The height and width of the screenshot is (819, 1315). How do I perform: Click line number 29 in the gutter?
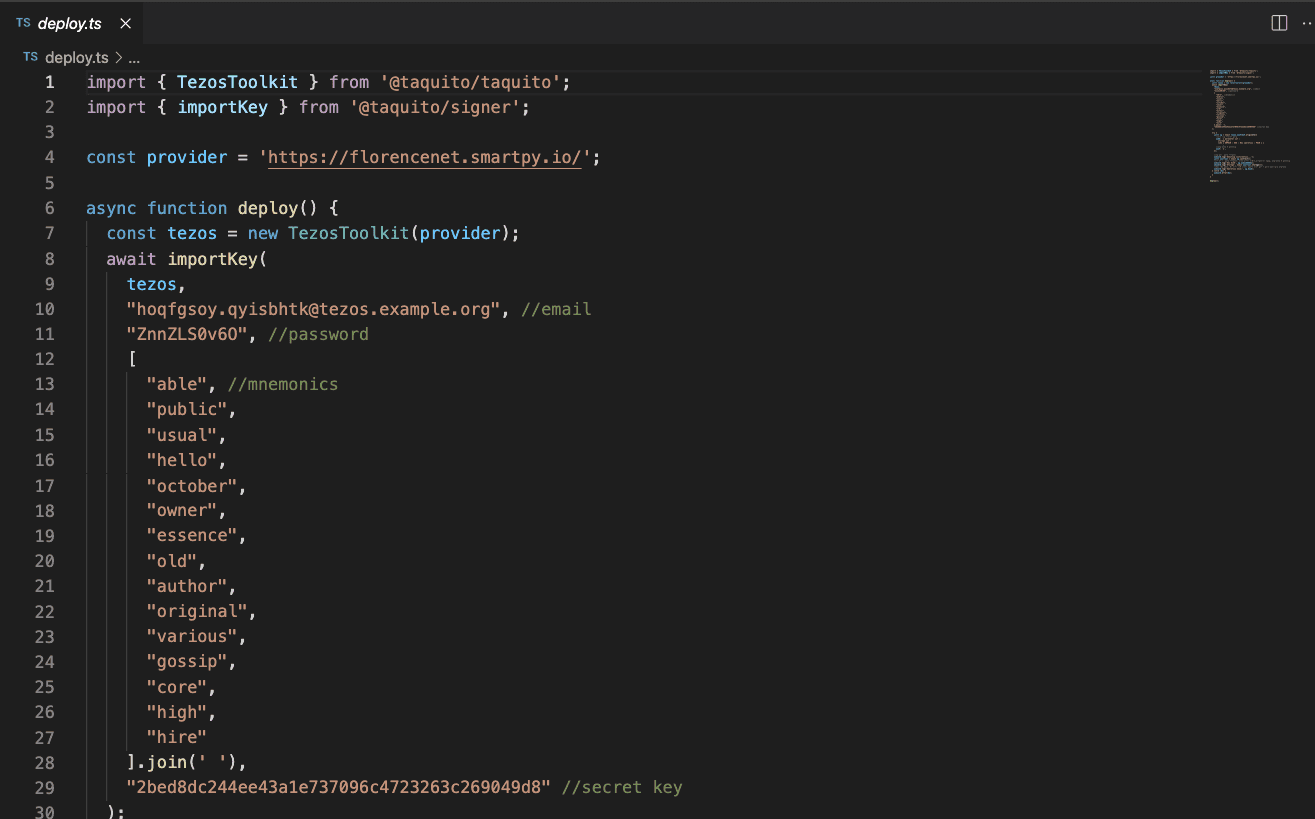coord(44,787)
